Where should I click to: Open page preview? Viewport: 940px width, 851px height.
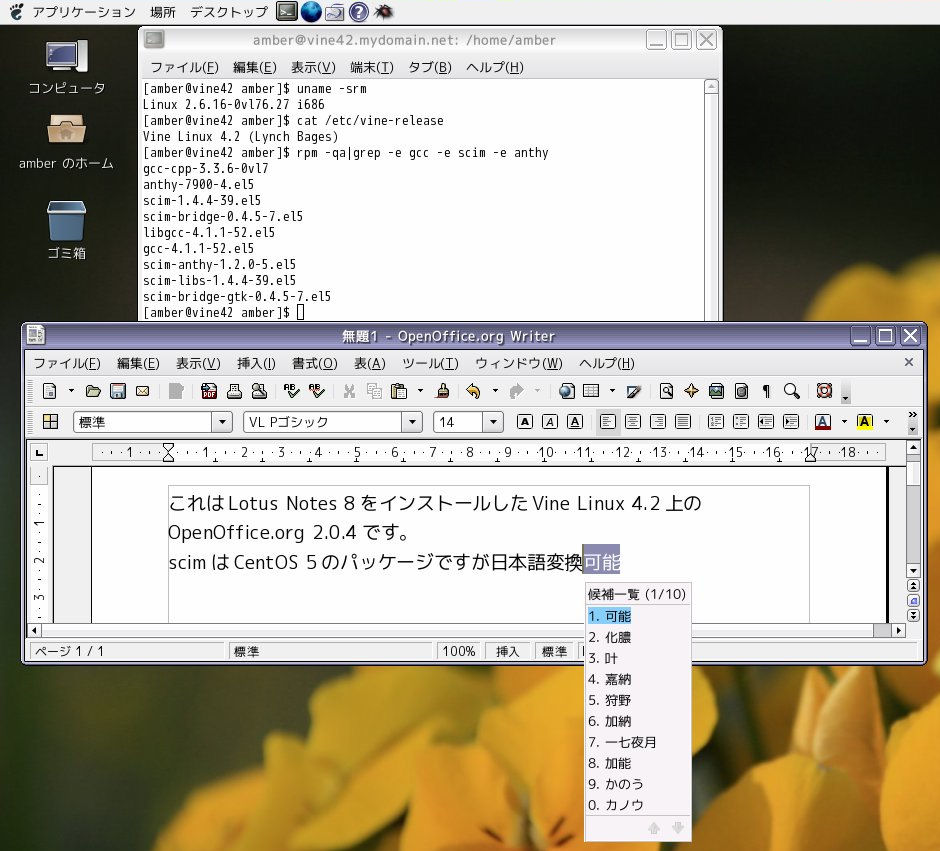tap(259, 391)
